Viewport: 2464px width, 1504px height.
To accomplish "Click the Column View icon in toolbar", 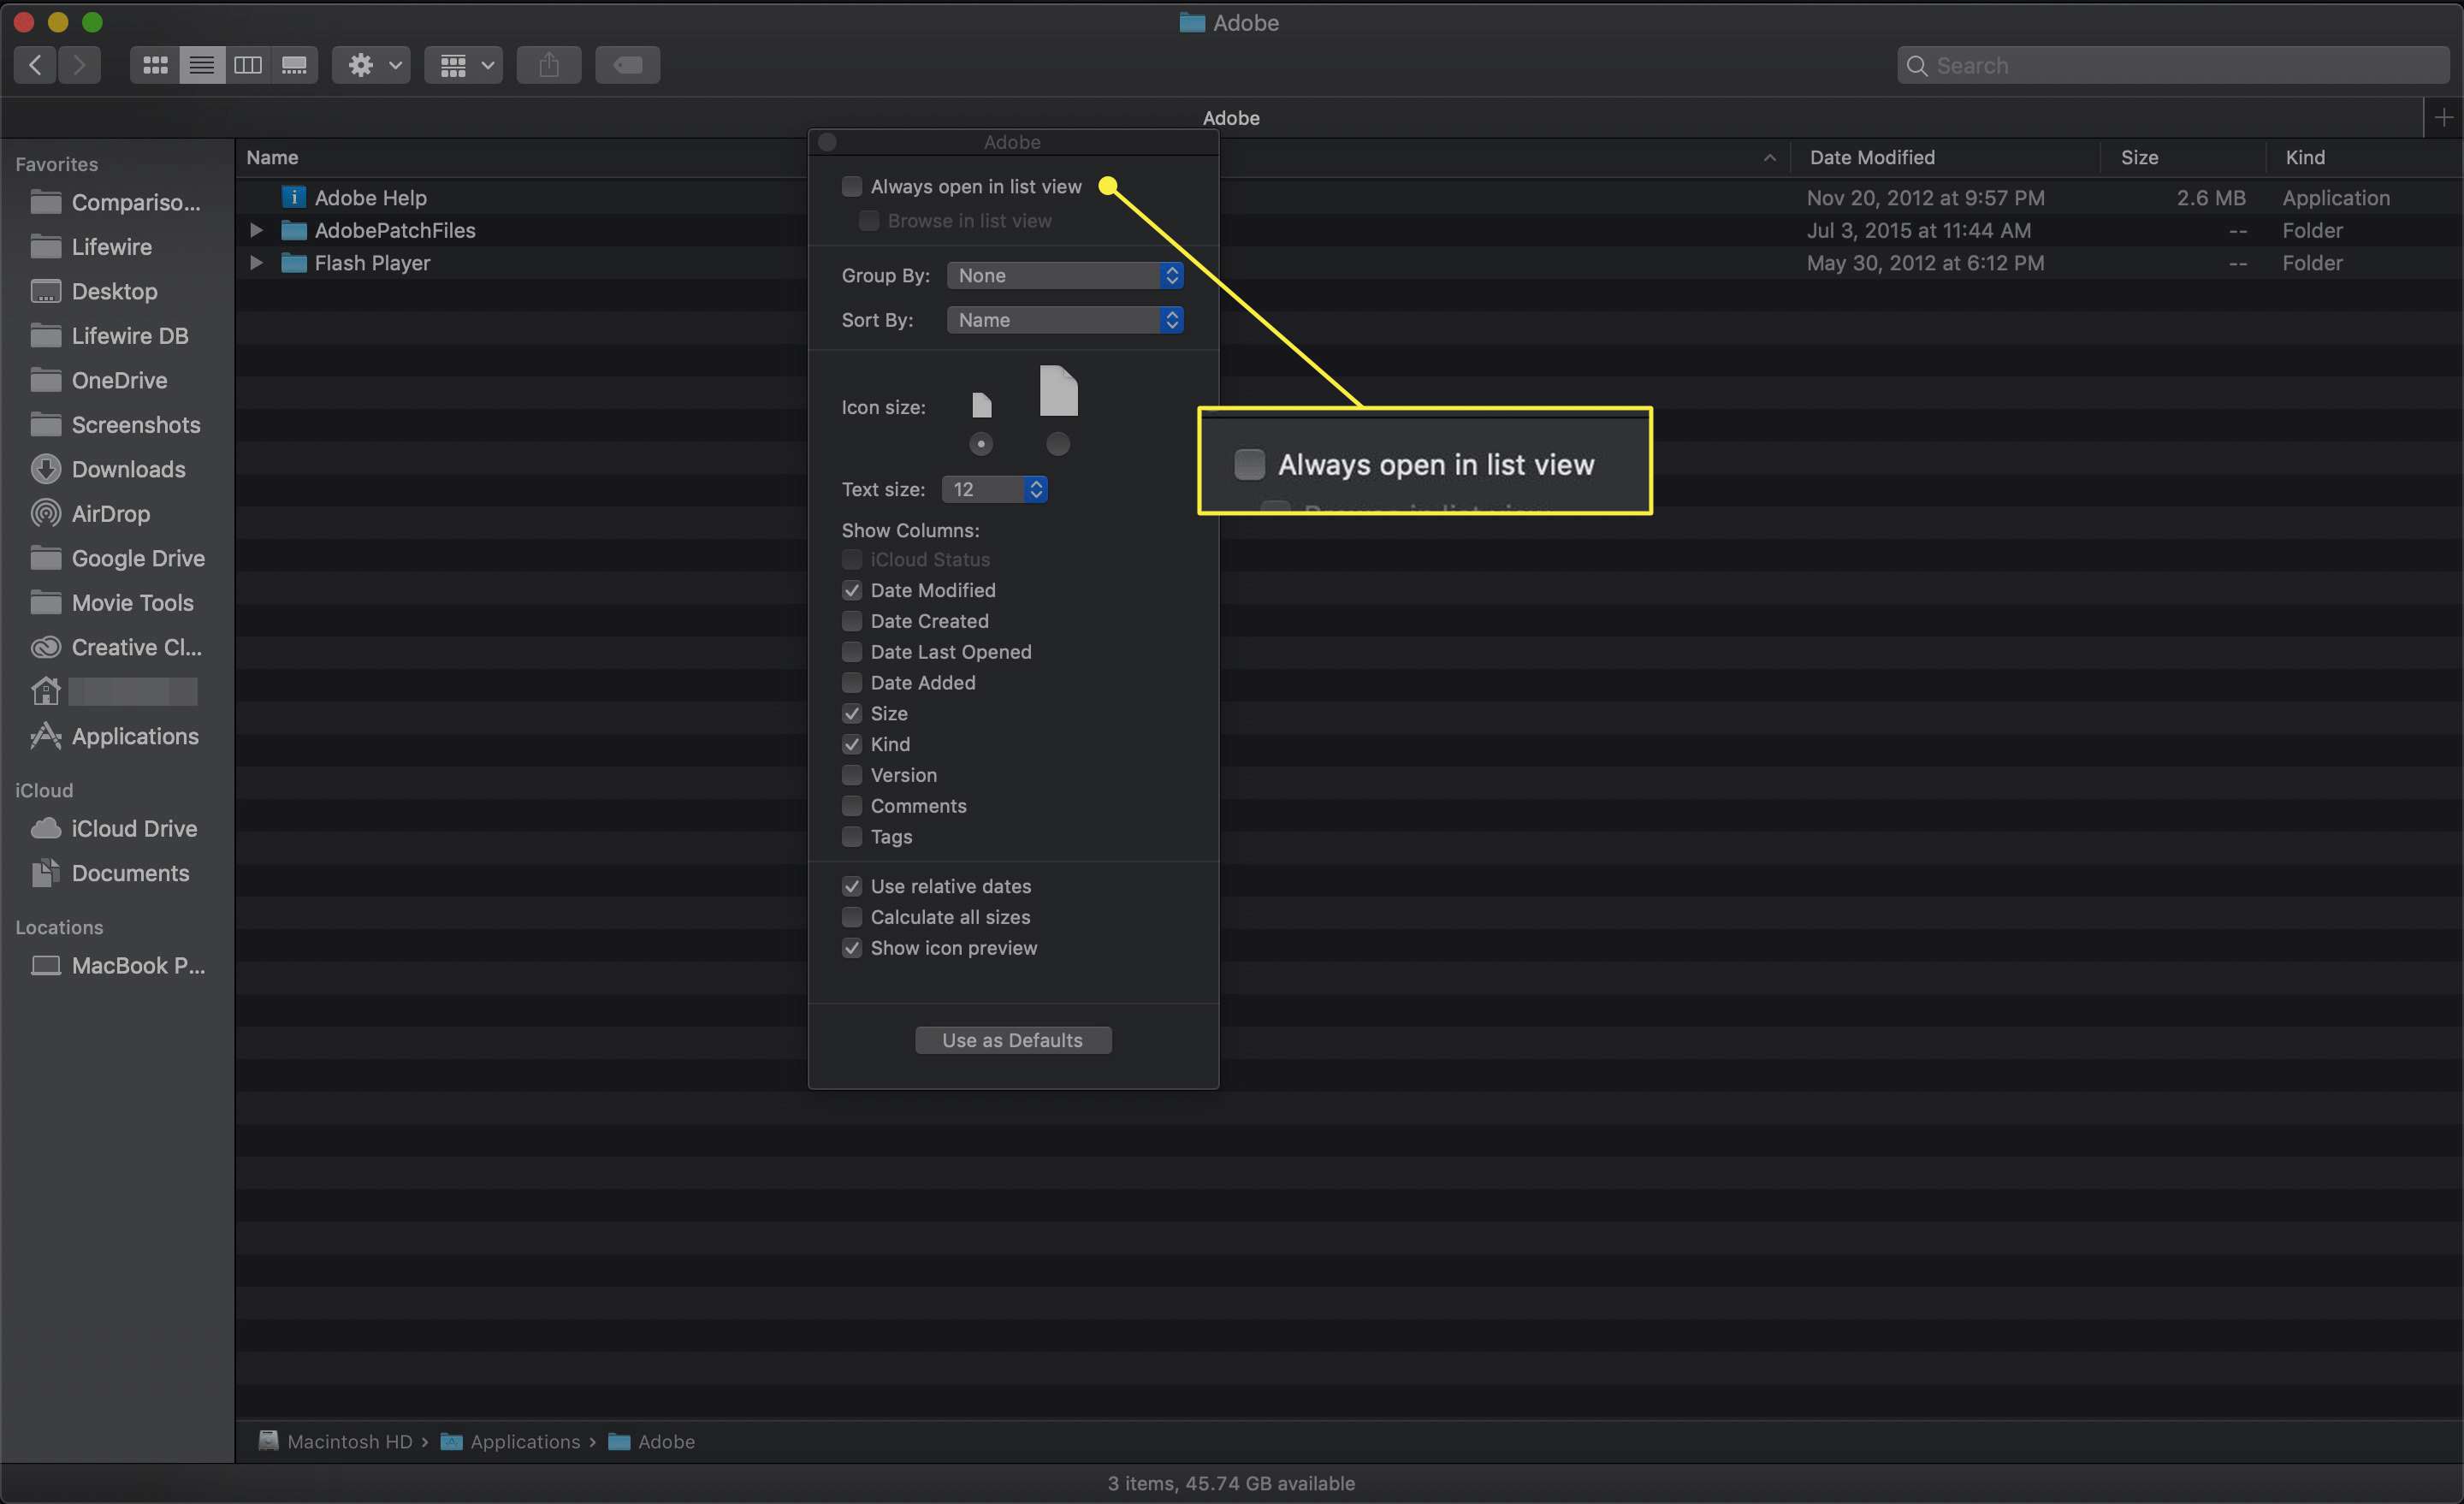I will click(245, 65).
